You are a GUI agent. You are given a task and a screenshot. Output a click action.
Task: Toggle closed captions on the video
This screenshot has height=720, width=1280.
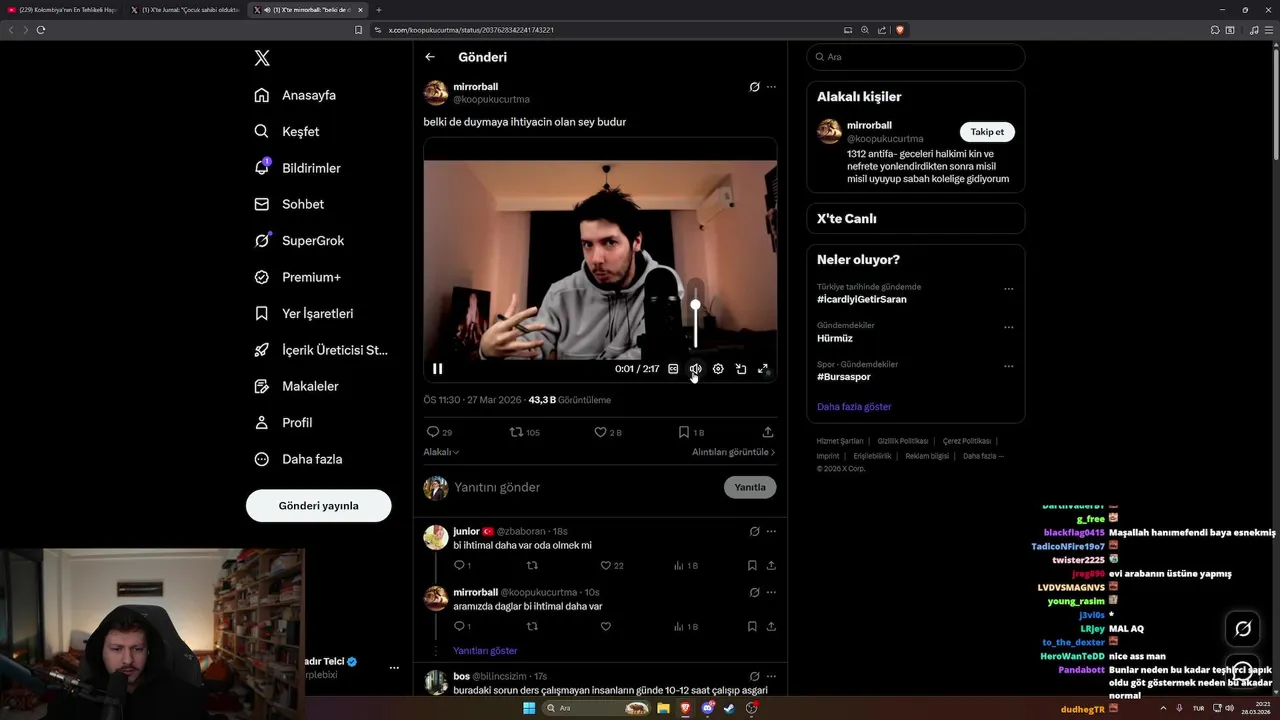(x=673, y=369)
